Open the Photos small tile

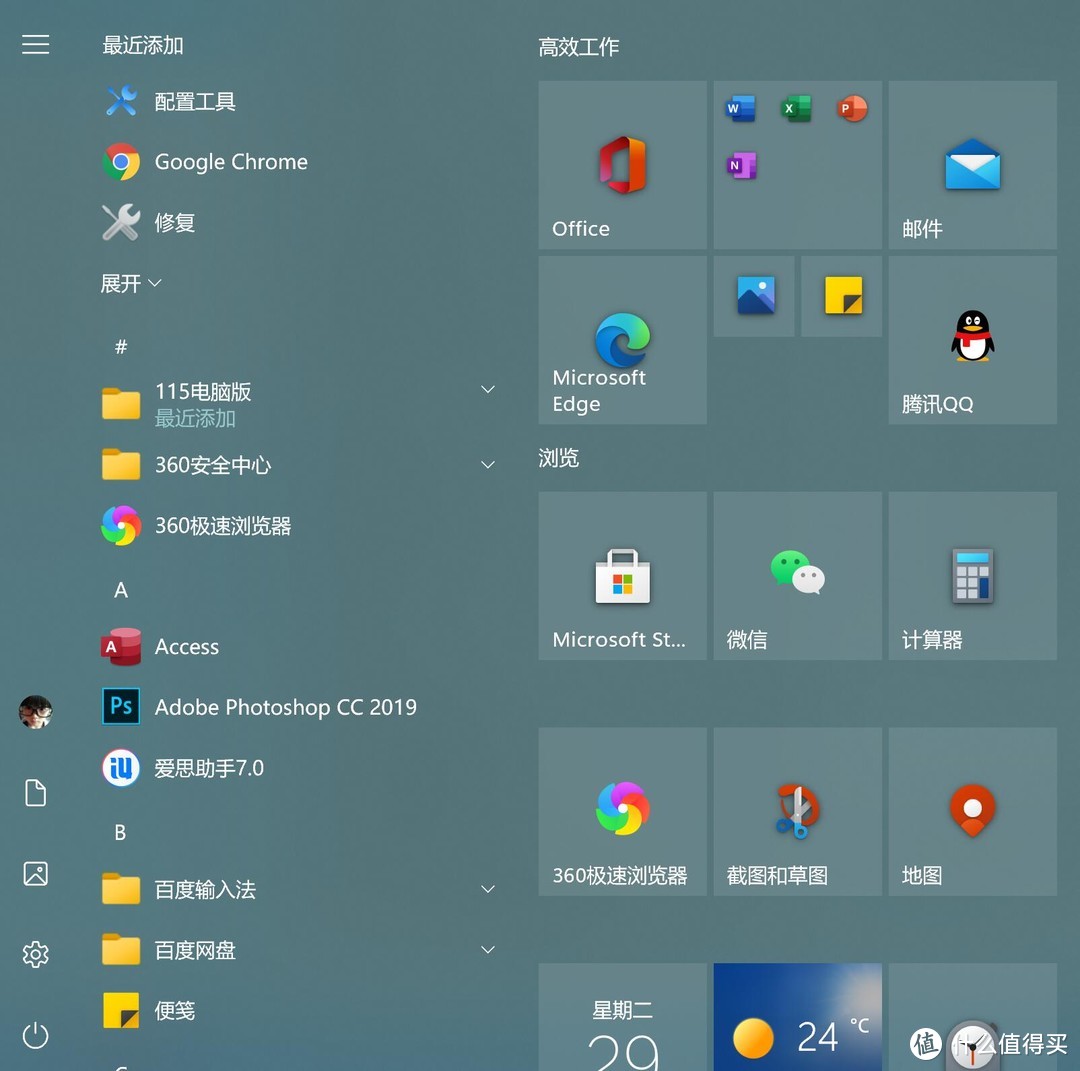point(754,296)
